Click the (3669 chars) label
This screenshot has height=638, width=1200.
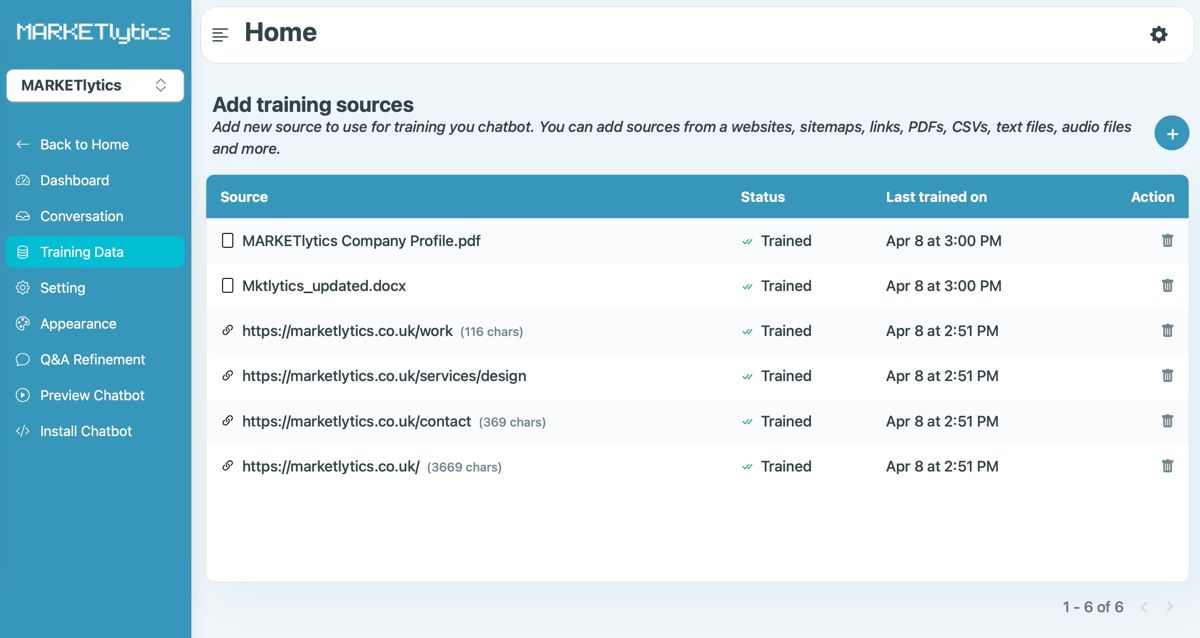(464, 467)
